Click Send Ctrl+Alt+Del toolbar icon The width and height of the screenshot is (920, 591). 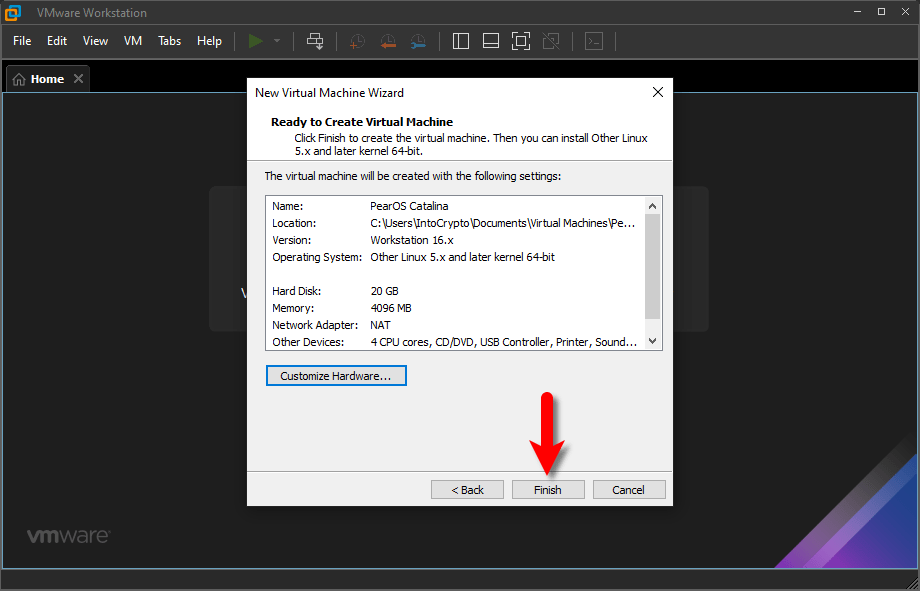tap(315, 41)
